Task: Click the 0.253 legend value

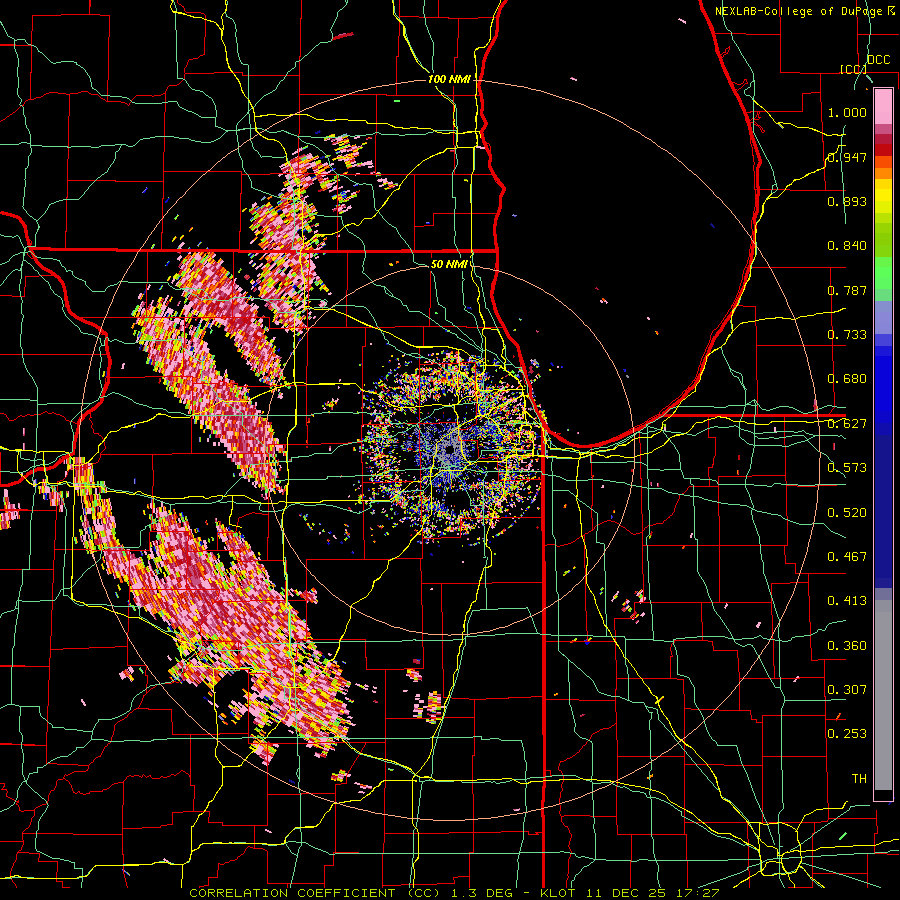Action: pyautogui.click(x=847, y=734)
